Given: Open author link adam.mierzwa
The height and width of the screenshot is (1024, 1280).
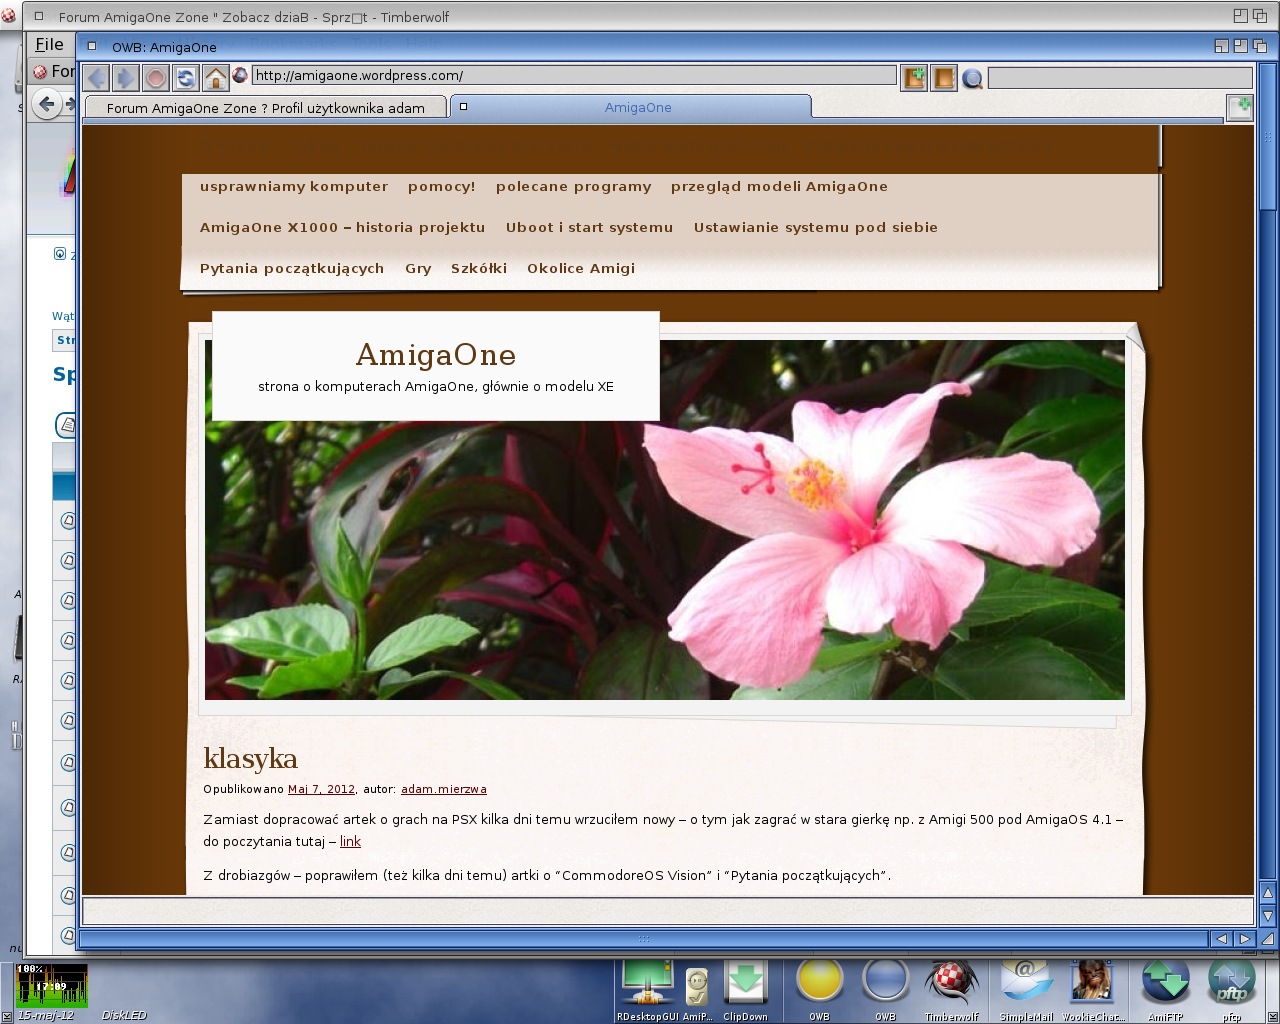Looking at the screenshot, I should click(444, 789).
